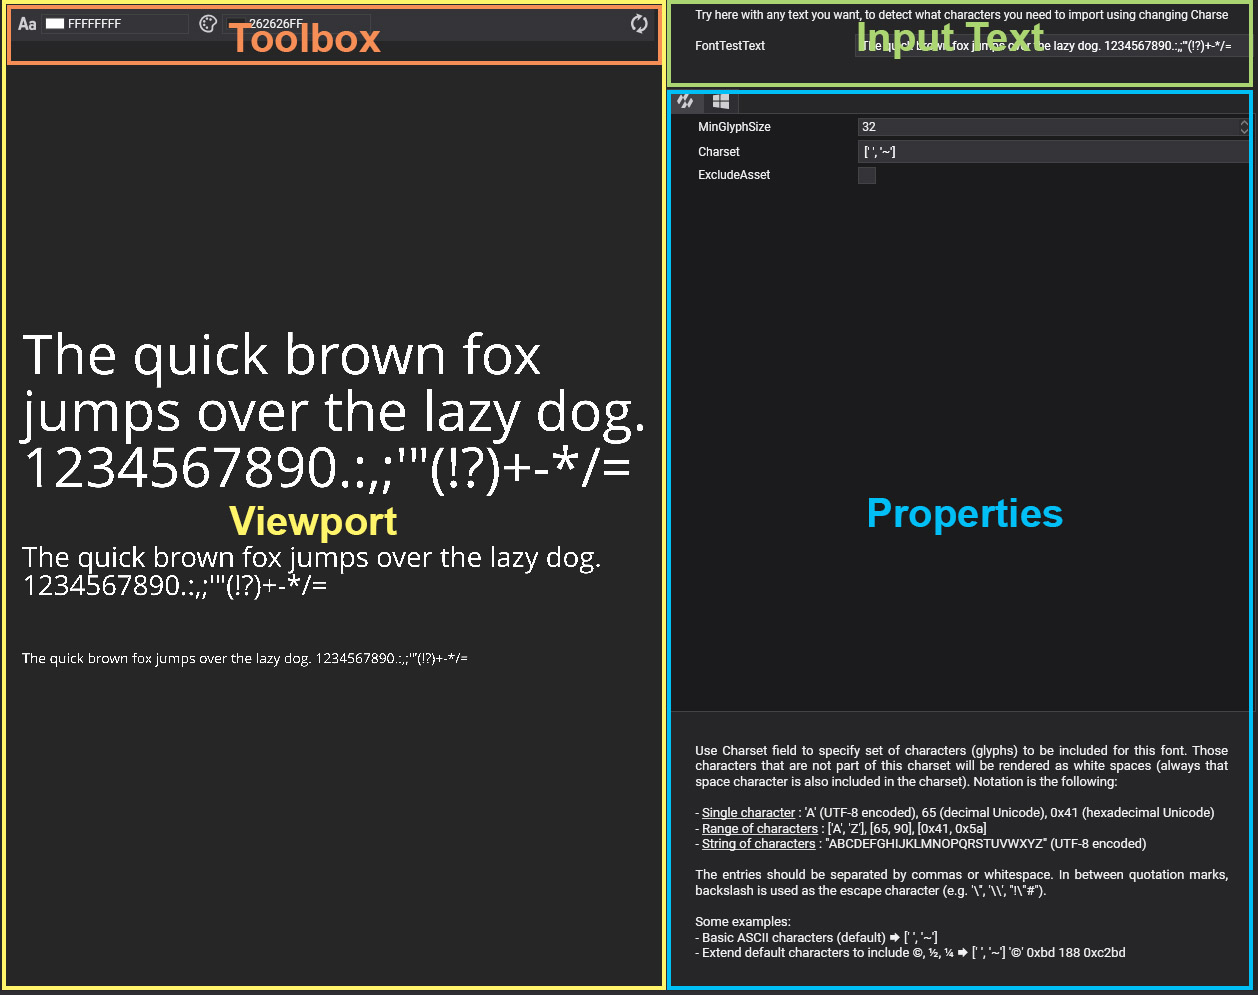Focus the FontTestText input field

coord(1050,46)
